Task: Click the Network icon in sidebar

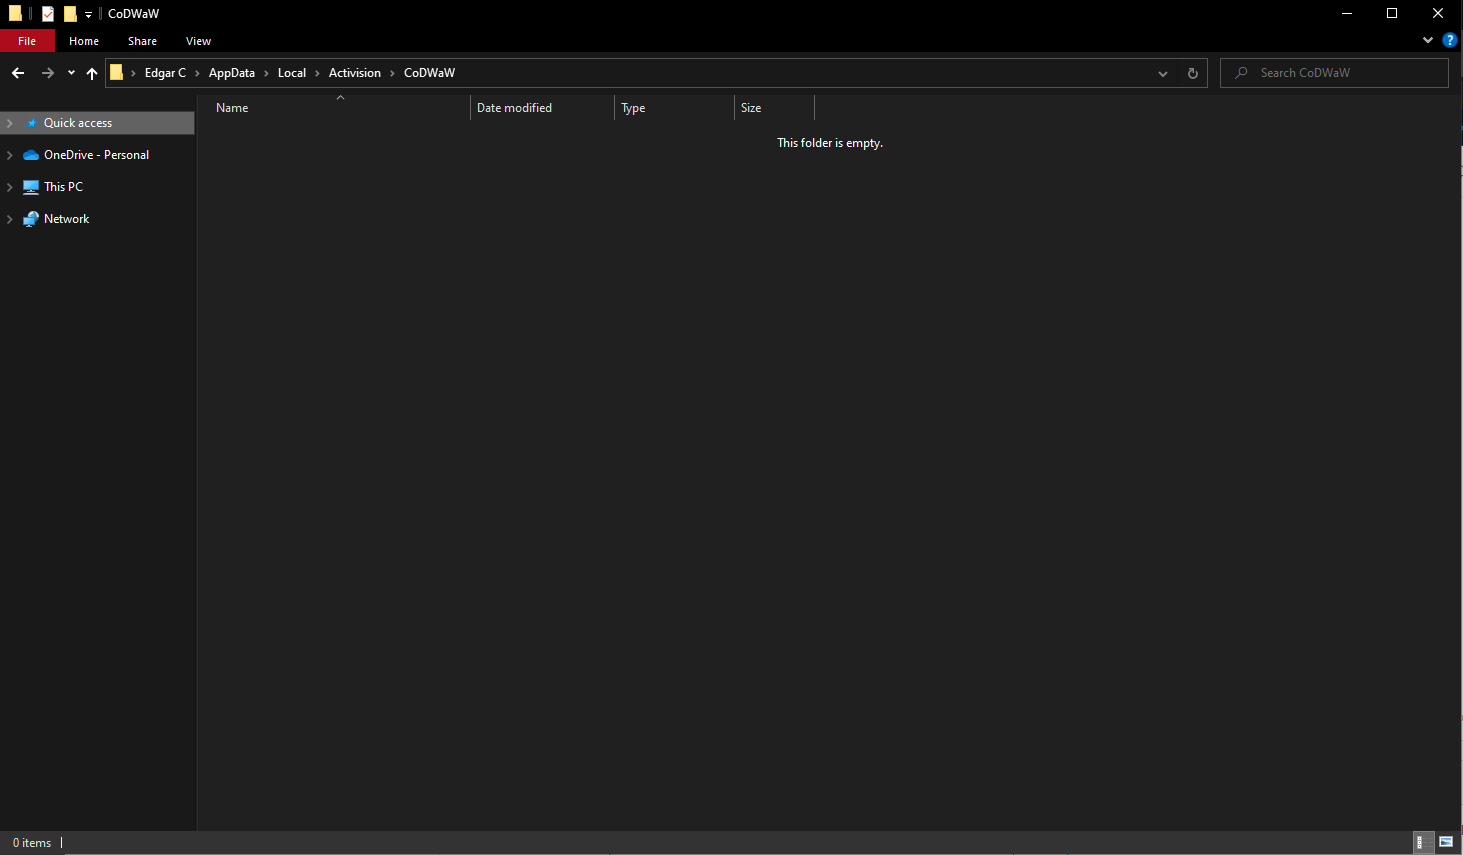Action: [31, 219]
